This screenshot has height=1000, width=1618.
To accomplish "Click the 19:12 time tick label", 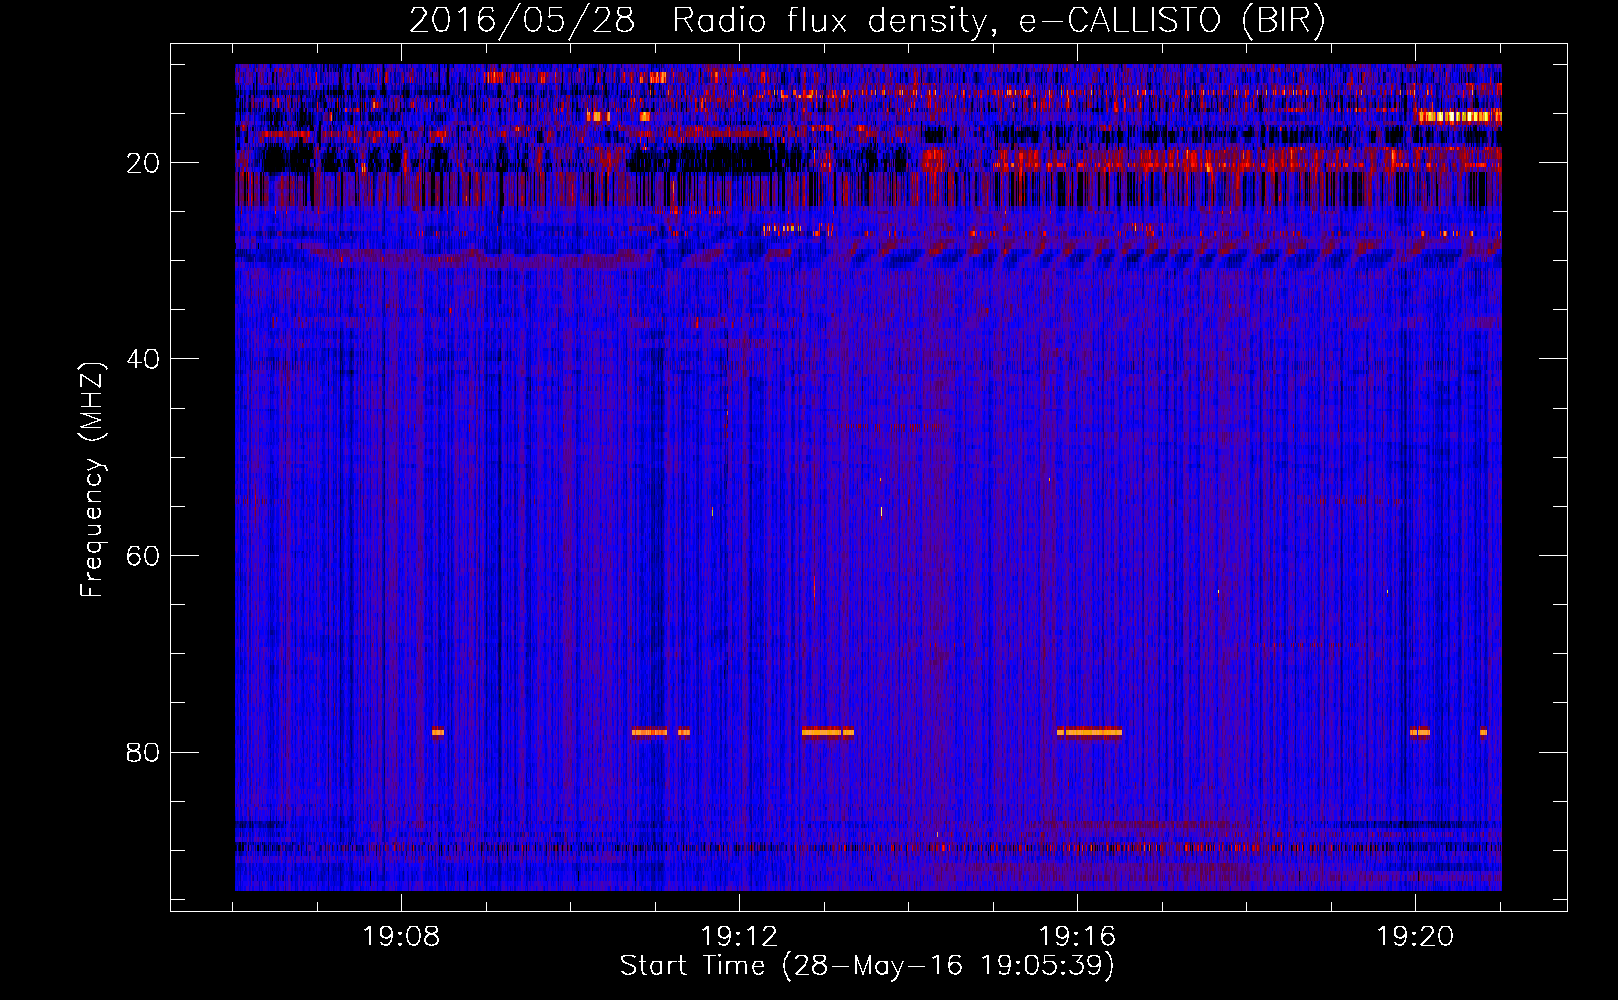I will pyautogui.click(x=739, y=937).
